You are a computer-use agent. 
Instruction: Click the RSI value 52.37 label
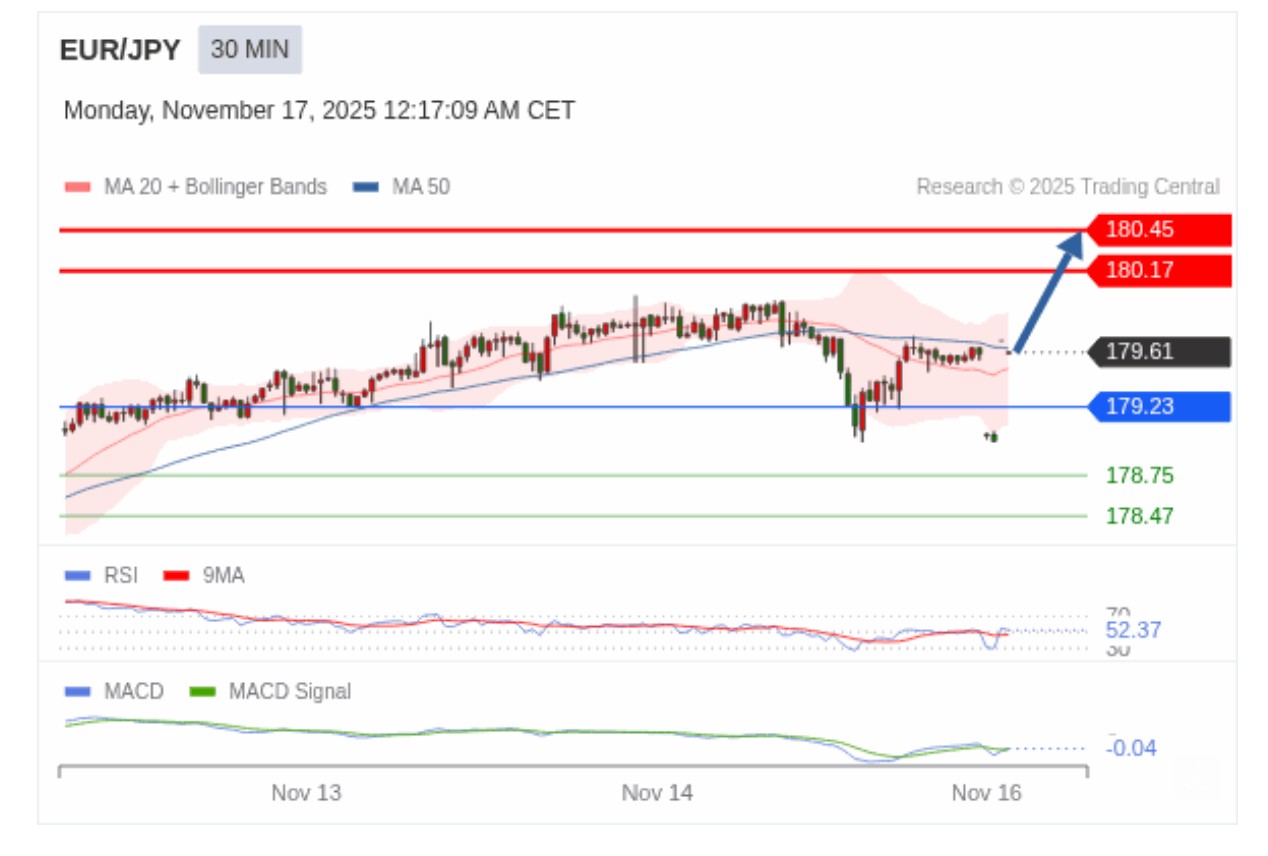(1133, 631)
